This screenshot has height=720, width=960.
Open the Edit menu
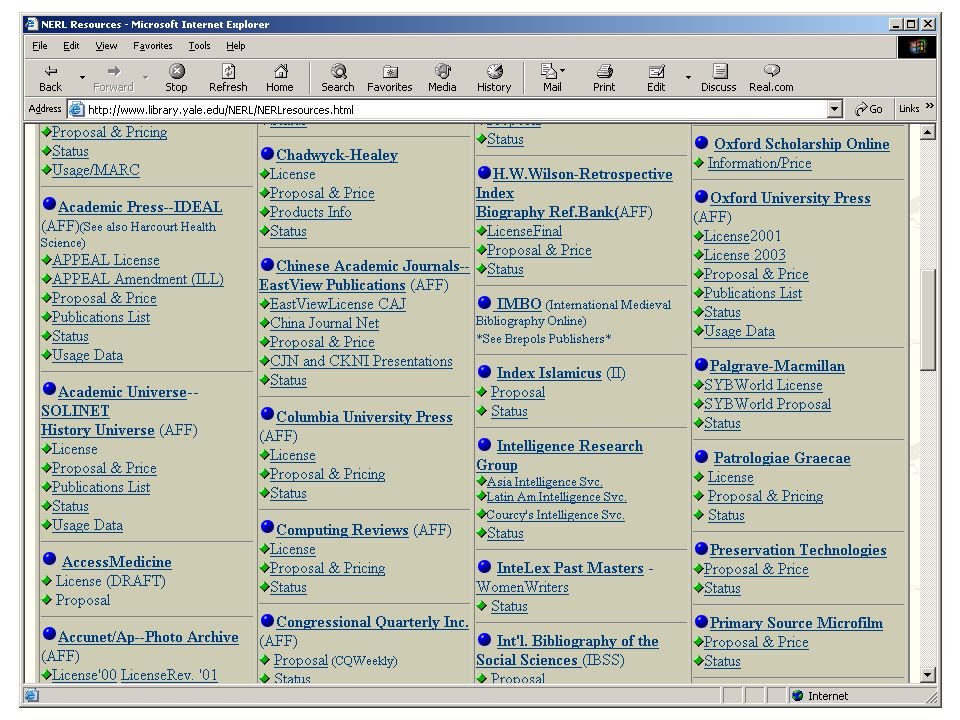(x=71, y=46)
